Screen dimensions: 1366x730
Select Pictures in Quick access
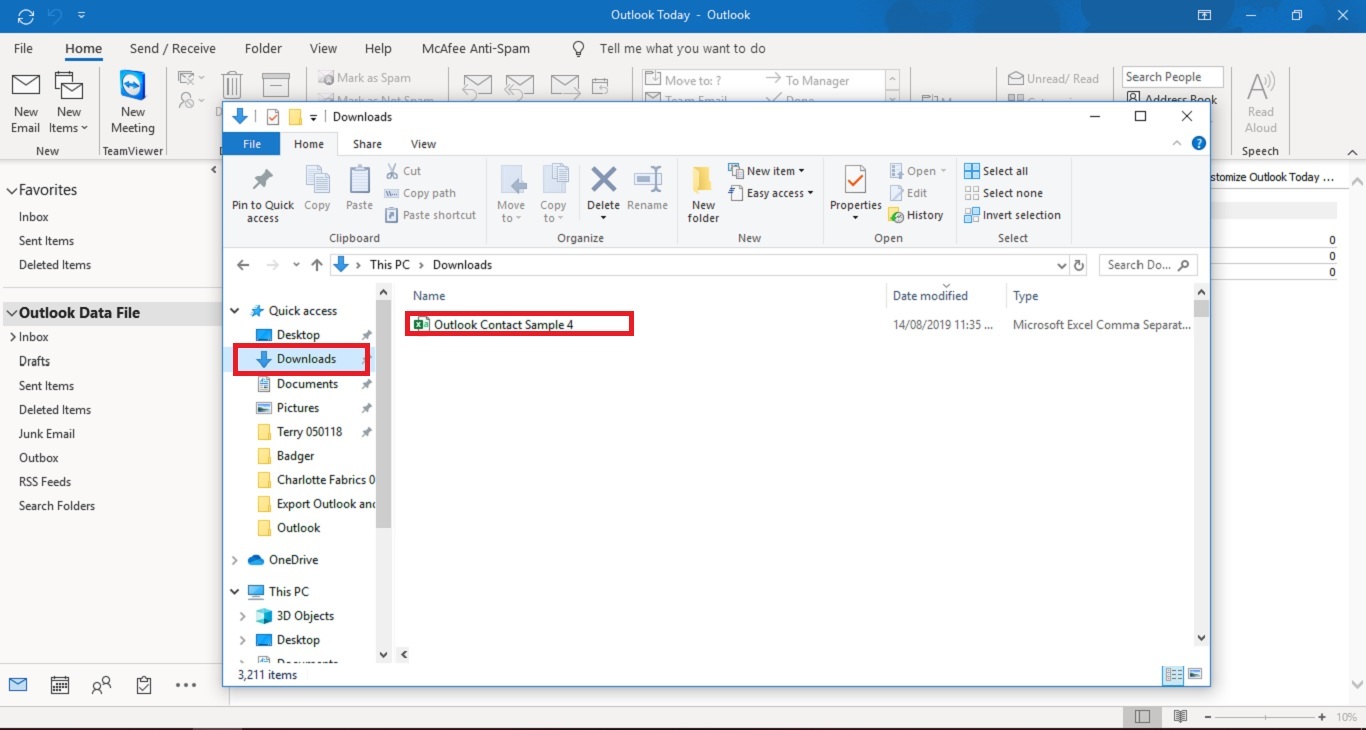pyautogui.click(x=298, y=408)
